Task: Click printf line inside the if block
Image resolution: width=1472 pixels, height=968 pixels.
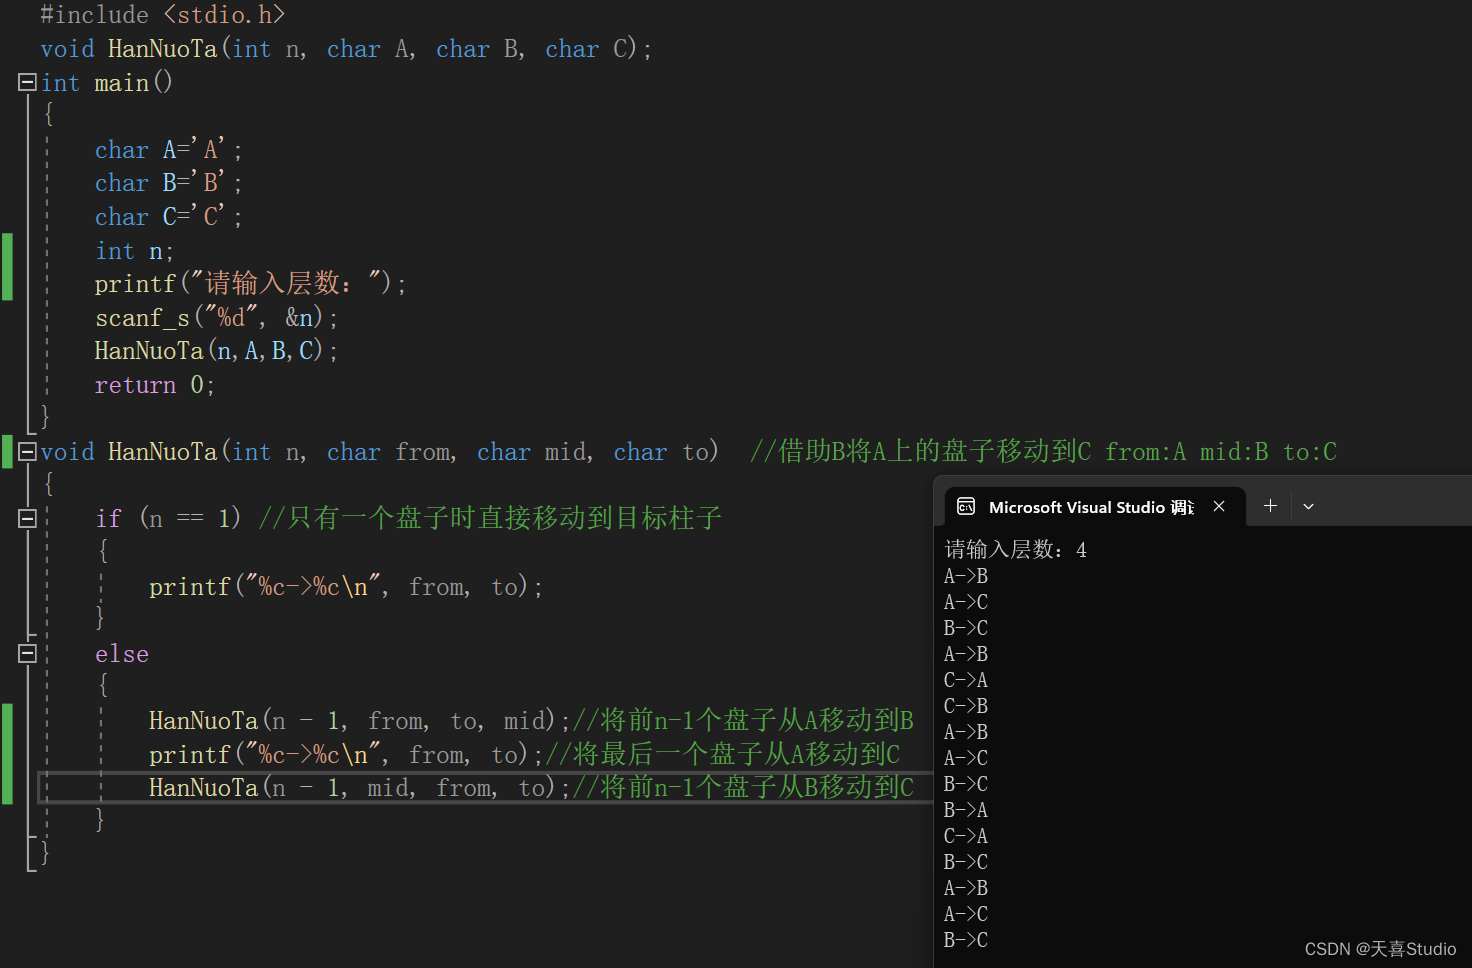Action: pos(346,587)
